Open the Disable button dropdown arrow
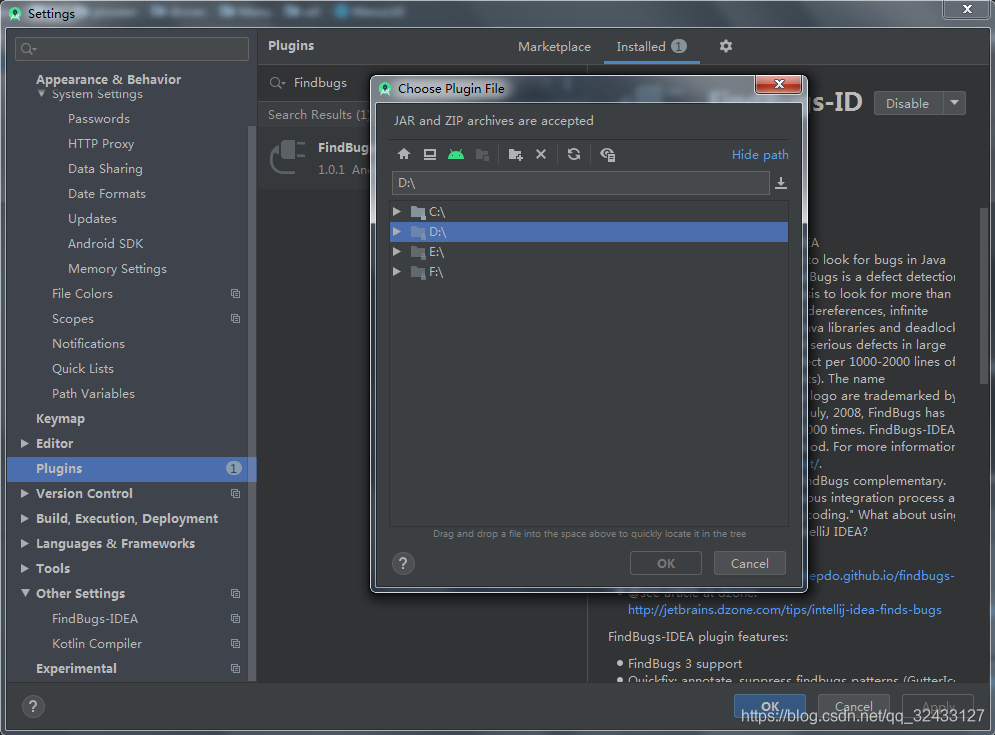Viewport: 995px width, 735px height. point(954,103)
